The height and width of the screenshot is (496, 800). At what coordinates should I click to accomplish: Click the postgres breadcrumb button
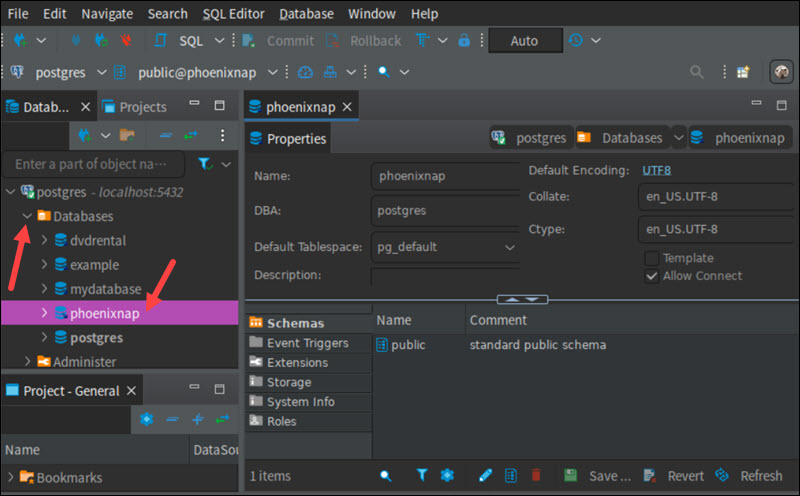[531, 138]
